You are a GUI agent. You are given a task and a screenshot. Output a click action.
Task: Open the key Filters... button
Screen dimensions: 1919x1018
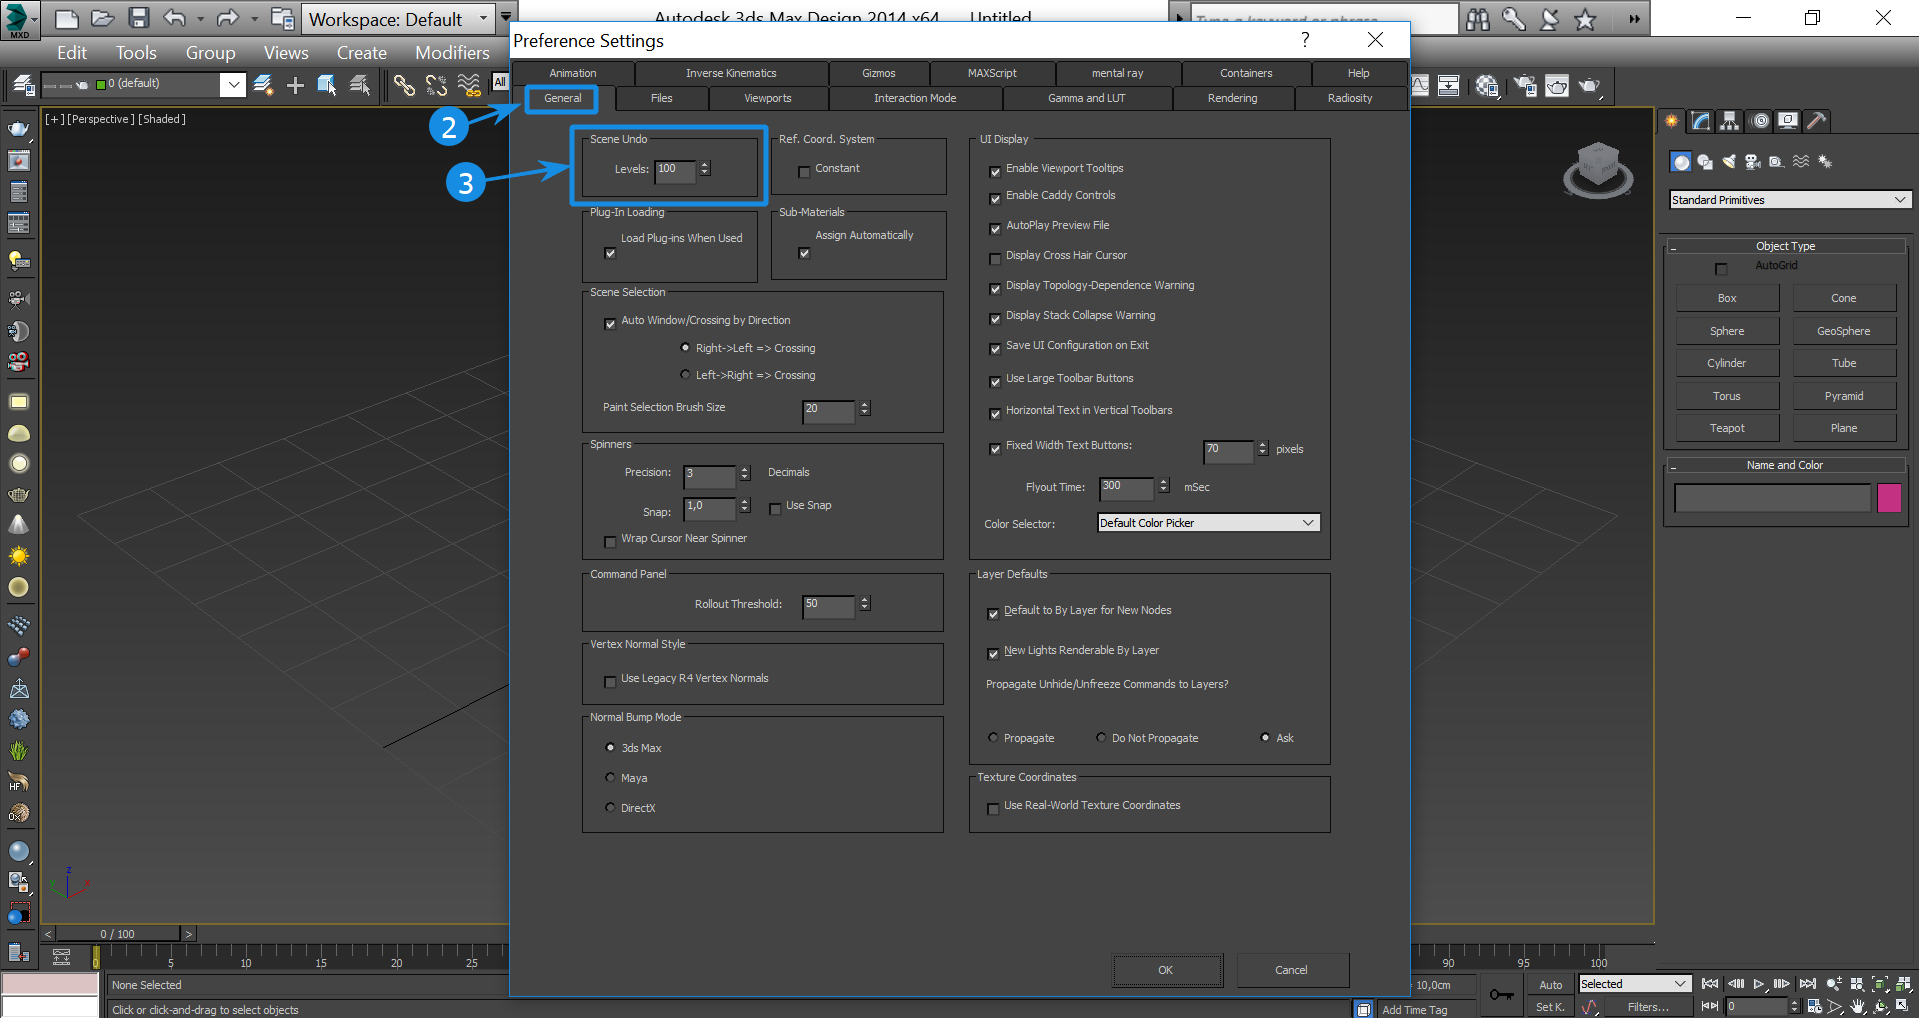point(1648,1007)
